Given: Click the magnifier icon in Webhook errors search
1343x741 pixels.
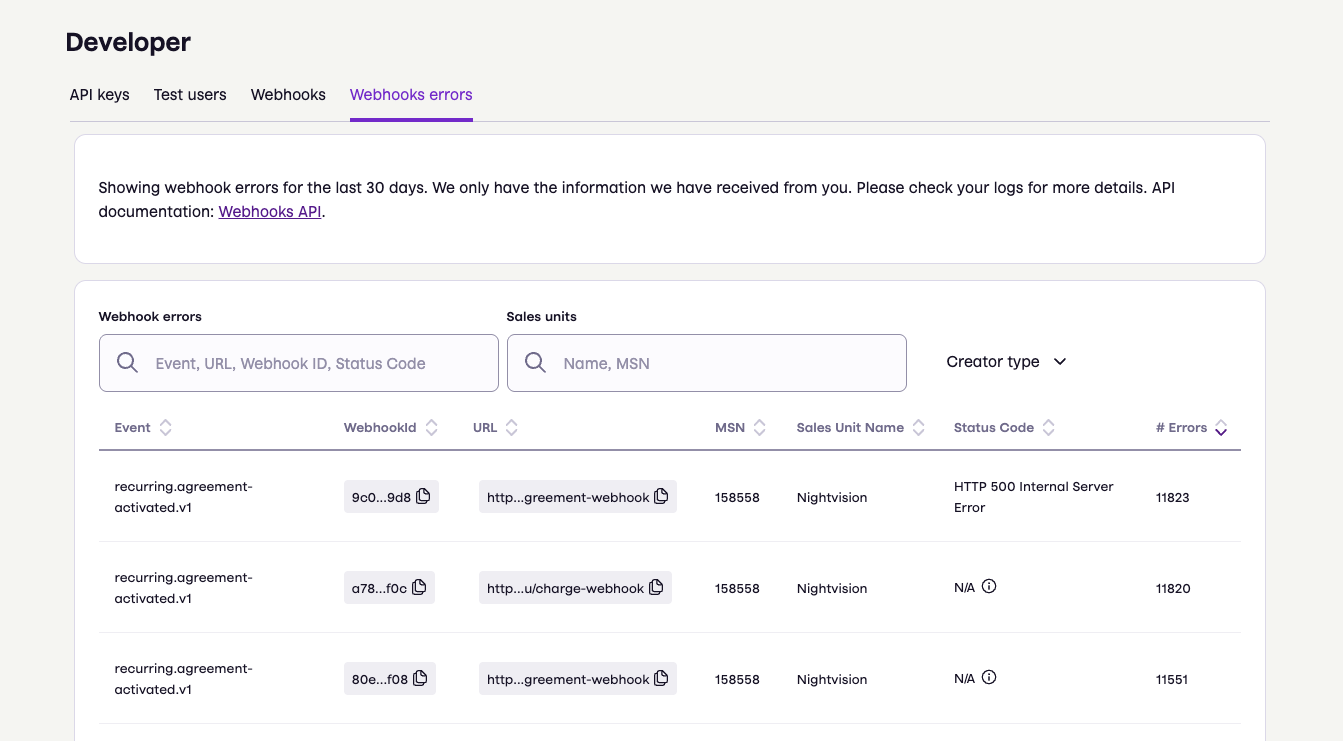Looking at the screenshot, I should 127,362.
